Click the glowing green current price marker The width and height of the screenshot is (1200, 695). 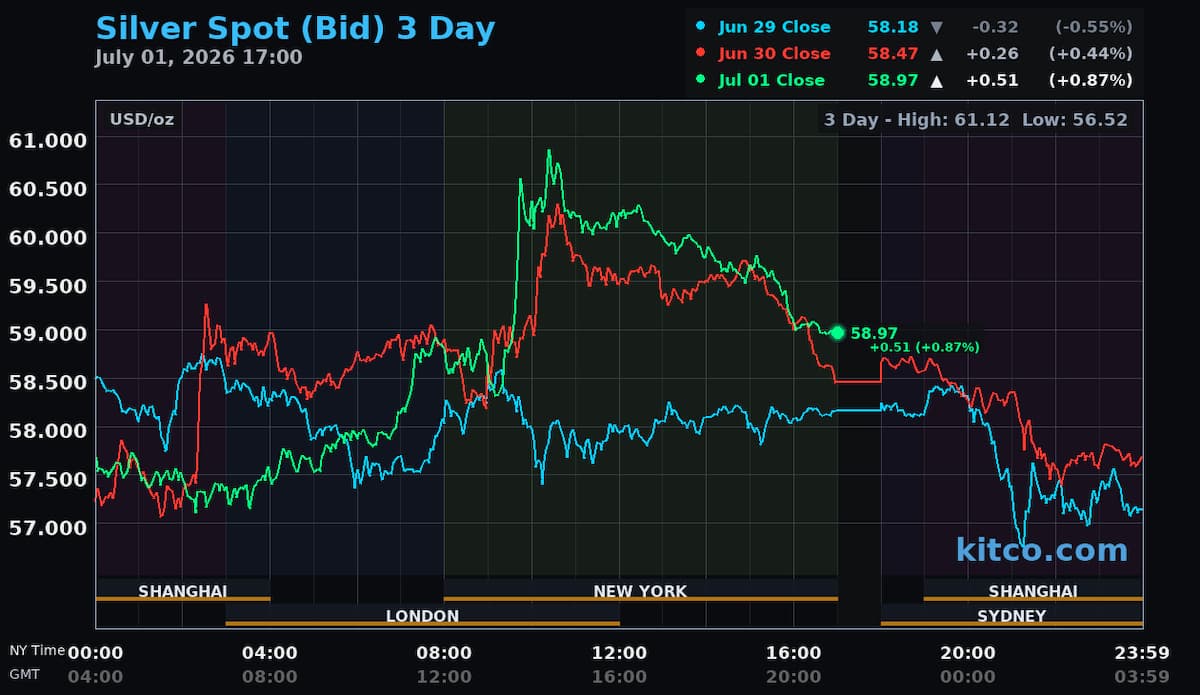point(838,332)
